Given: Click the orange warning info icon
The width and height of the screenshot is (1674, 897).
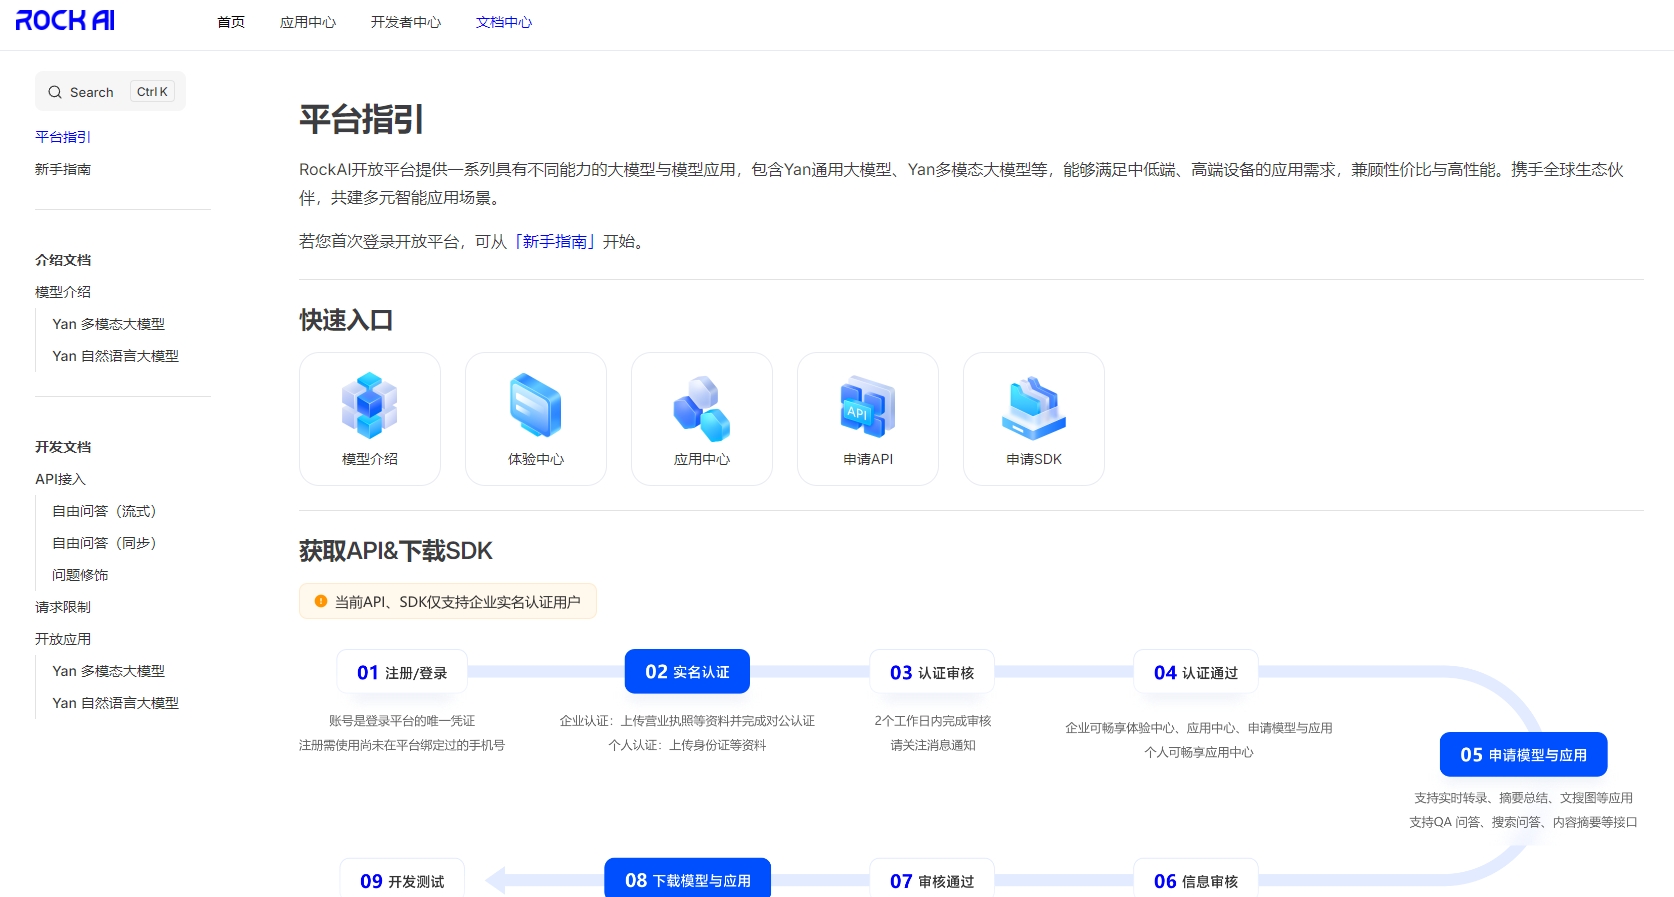Looking at the screenshot, I should tap(321, 601).
